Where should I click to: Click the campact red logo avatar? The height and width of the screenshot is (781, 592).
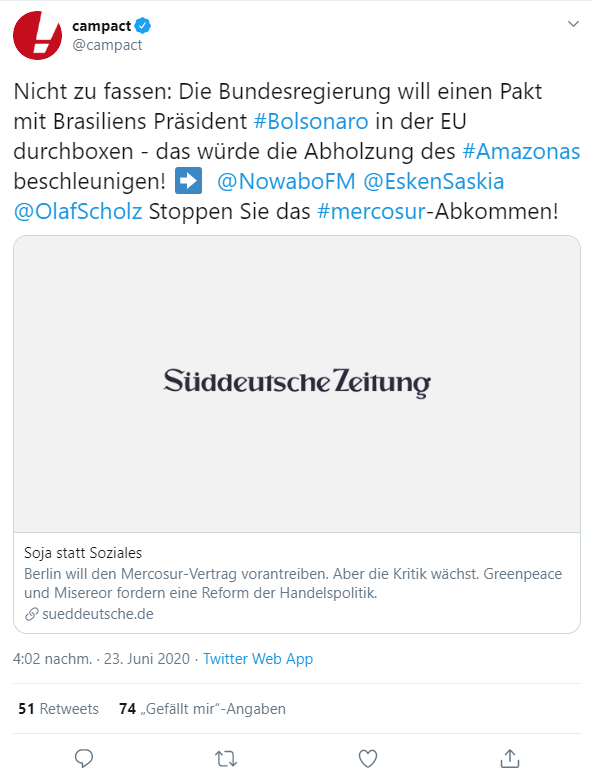point(37,35)
